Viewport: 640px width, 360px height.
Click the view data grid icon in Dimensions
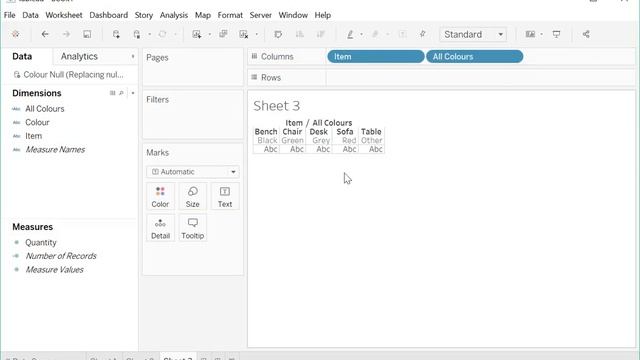113,93
